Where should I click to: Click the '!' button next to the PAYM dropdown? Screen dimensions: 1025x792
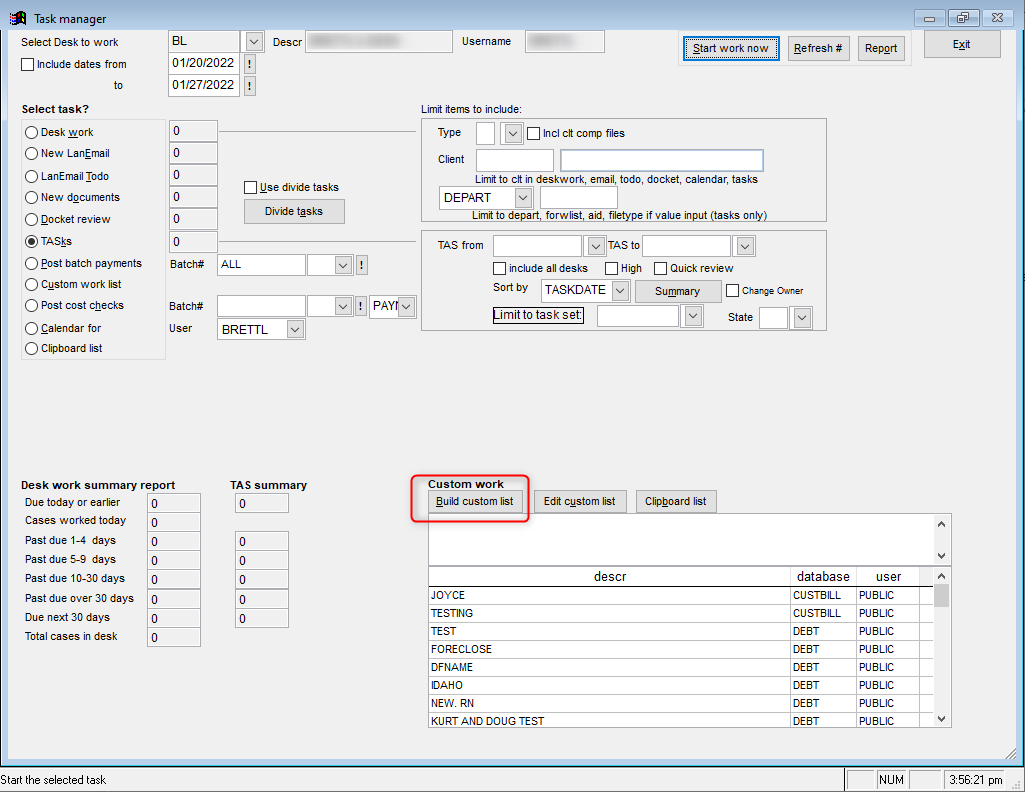pos(360,306)
